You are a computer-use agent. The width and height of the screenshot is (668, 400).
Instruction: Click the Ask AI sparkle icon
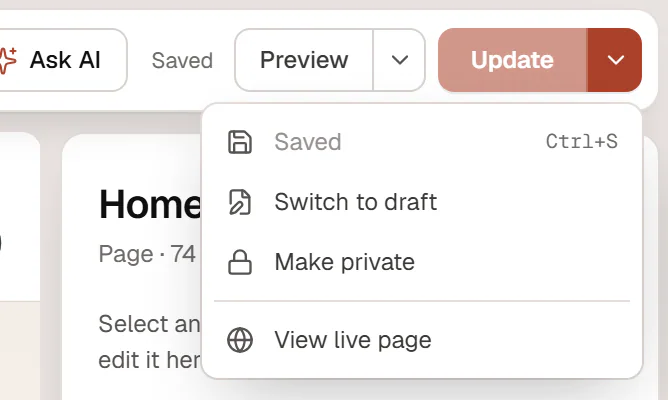[7, 60]
